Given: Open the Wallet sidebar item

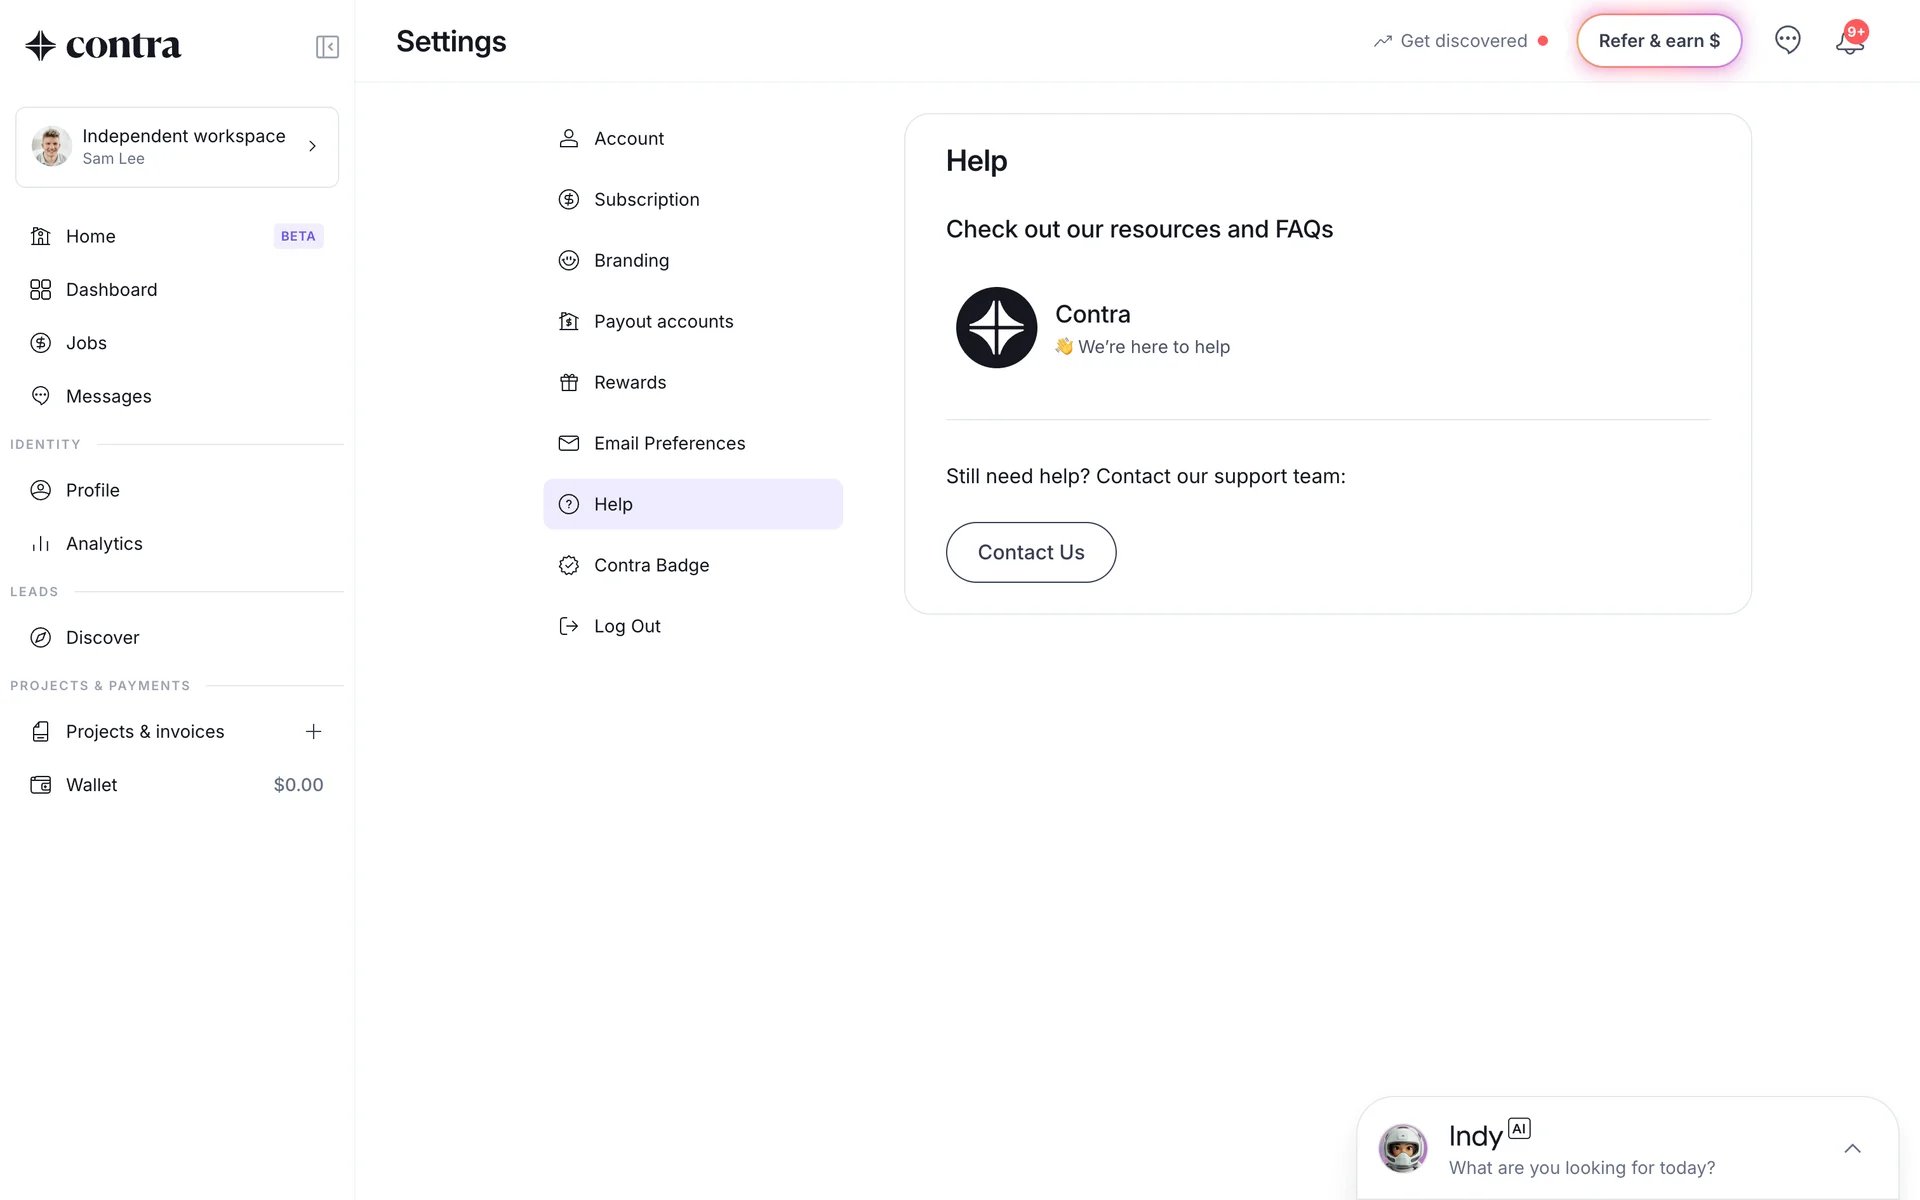Looking at the screenshot, I should pos(92,785).
